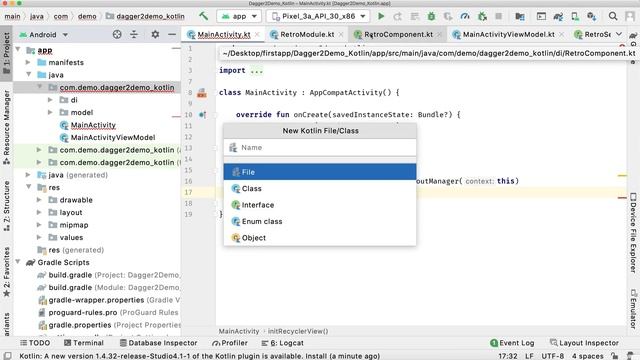Screen dimensions: 640x360
Task: Expand the di package
Action: click(x=50, y=100)
